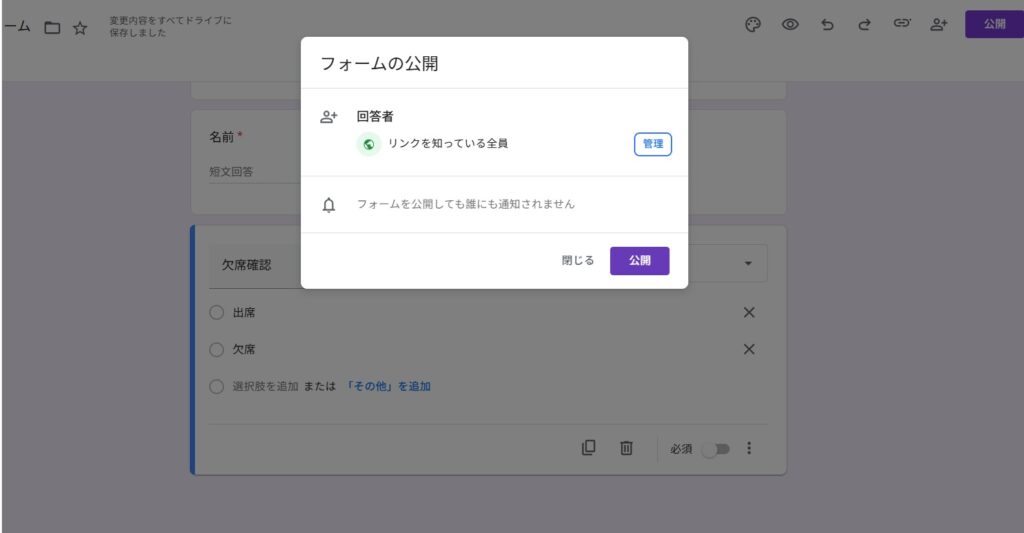Open the theme customization palette icon
The width and height of the screenshot is (1024, 533).
pyautogui.click(x=753, y=25)
